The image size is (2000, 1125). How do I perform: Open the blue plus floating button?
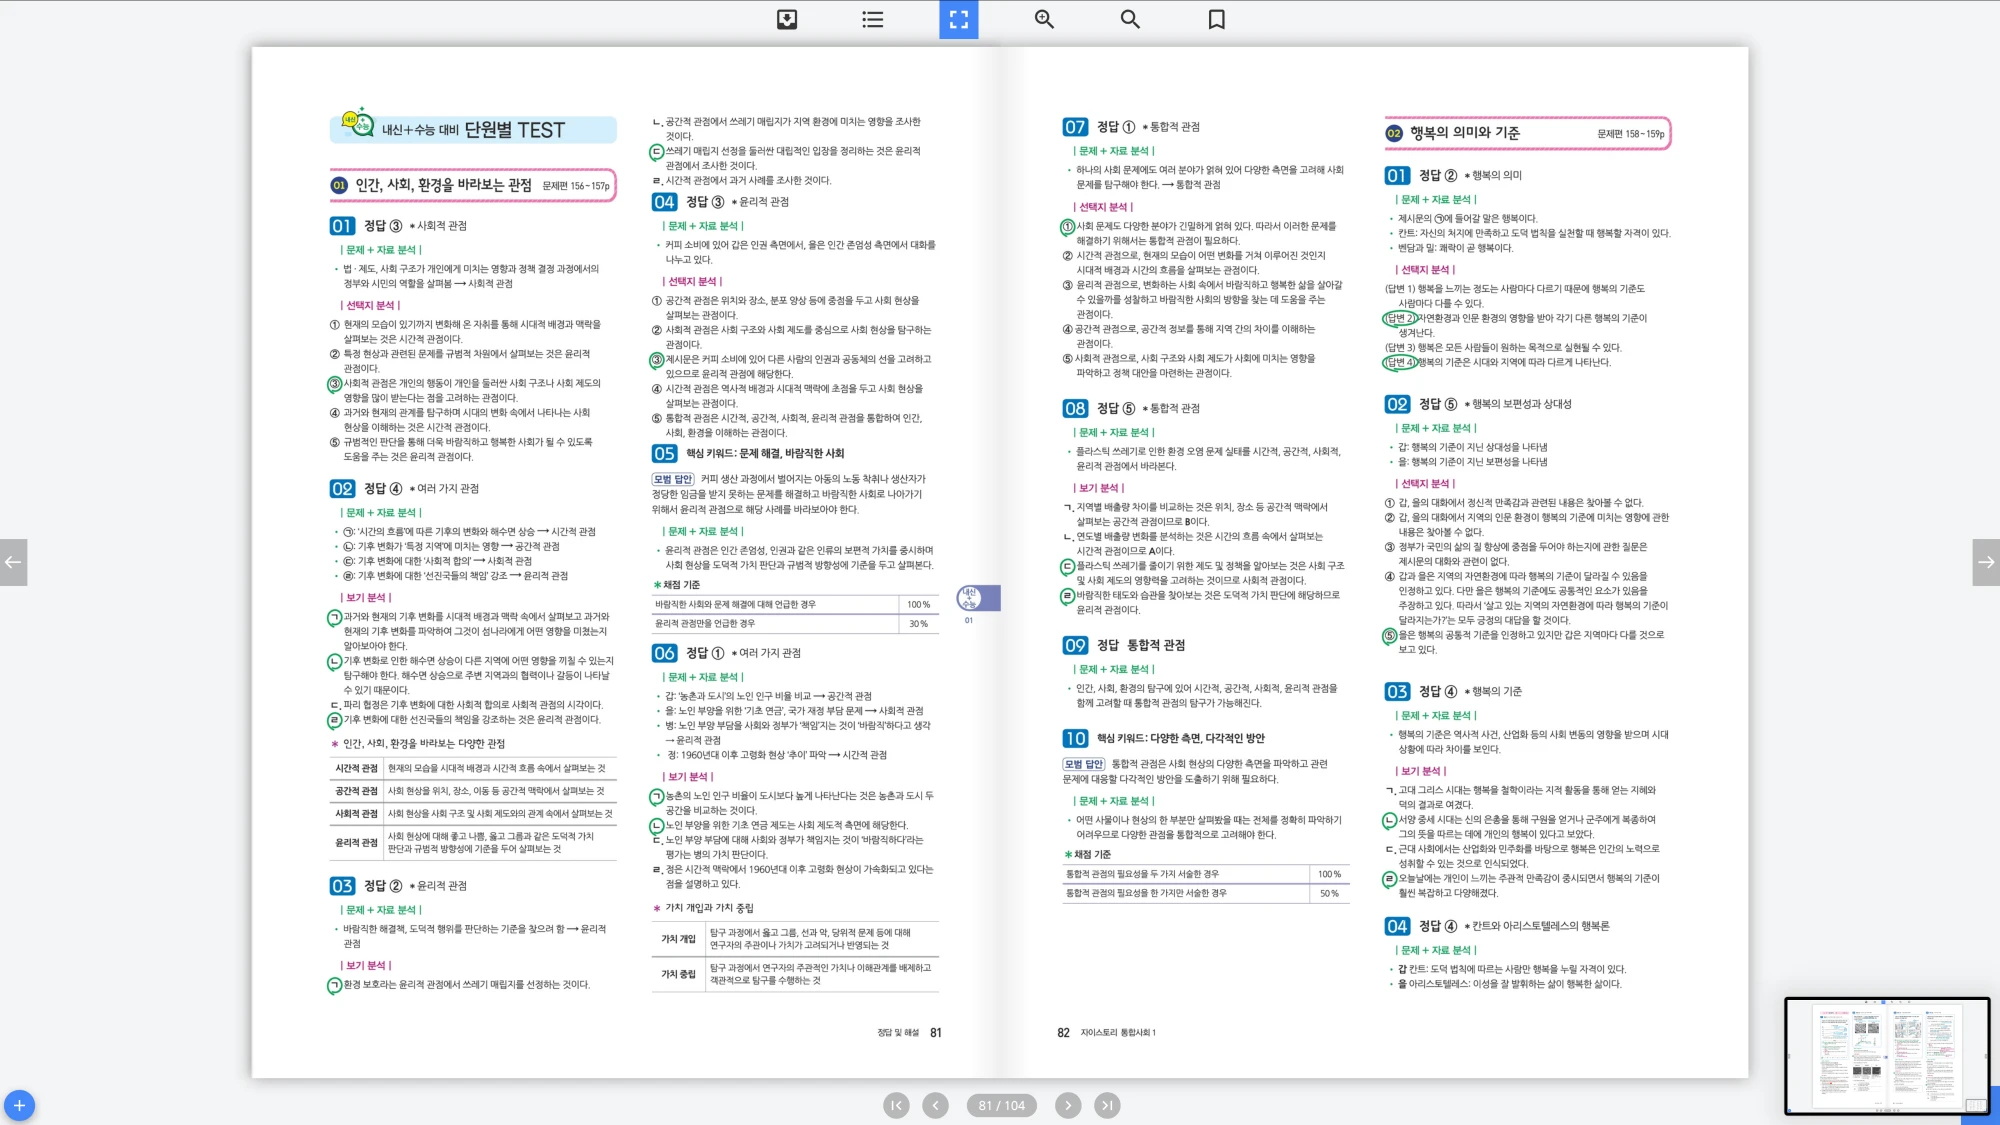(19, 1105)
